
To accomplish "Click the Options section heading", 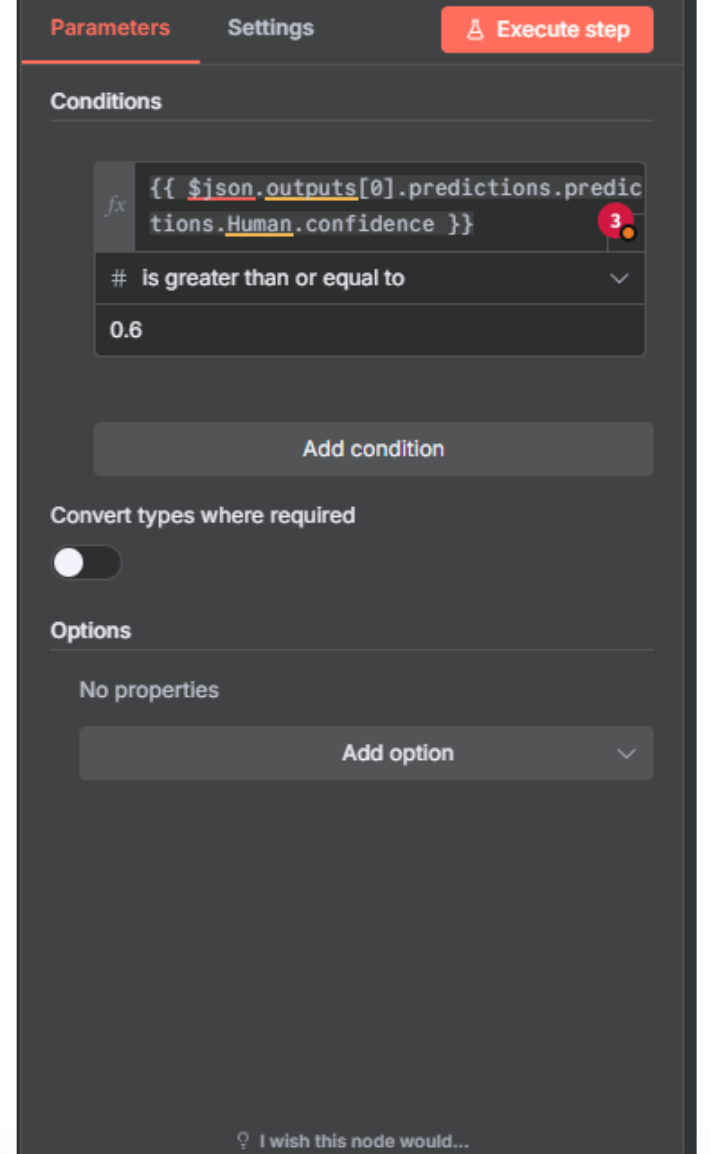I will pyautogui.click(x=91, y=631).
